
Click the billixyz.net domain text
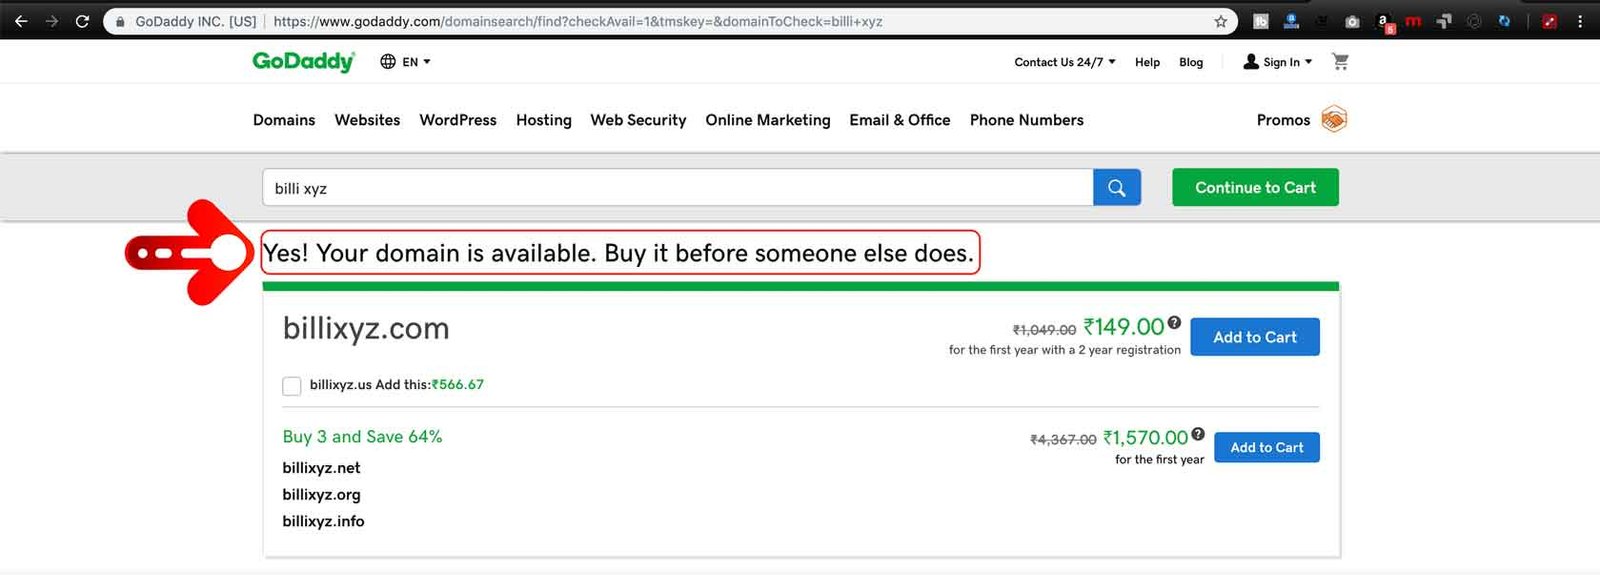click(x=321, y=468)
